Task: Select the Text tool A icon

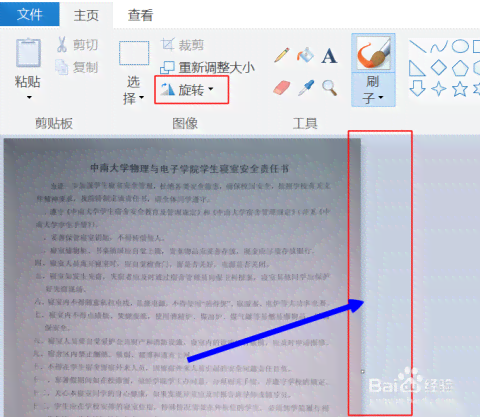Action: (329, 56)
